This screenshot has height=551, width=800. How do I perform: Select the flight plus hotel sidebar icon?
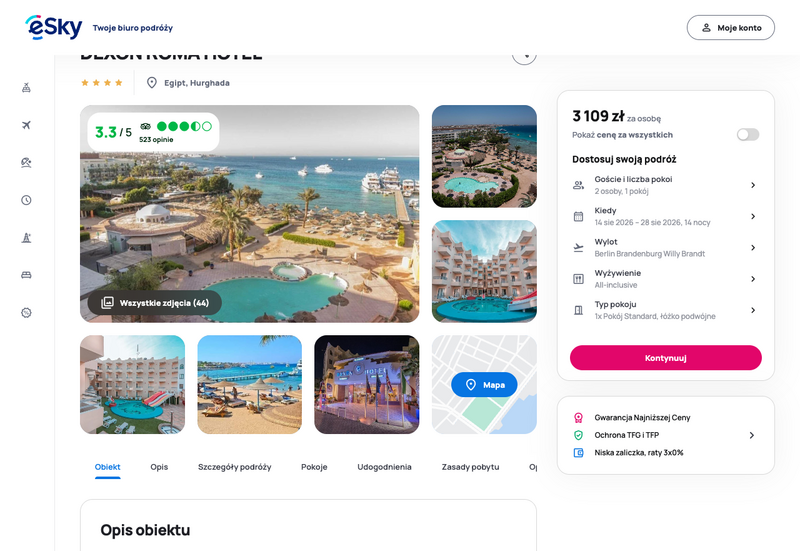click(x=27, y=88)
